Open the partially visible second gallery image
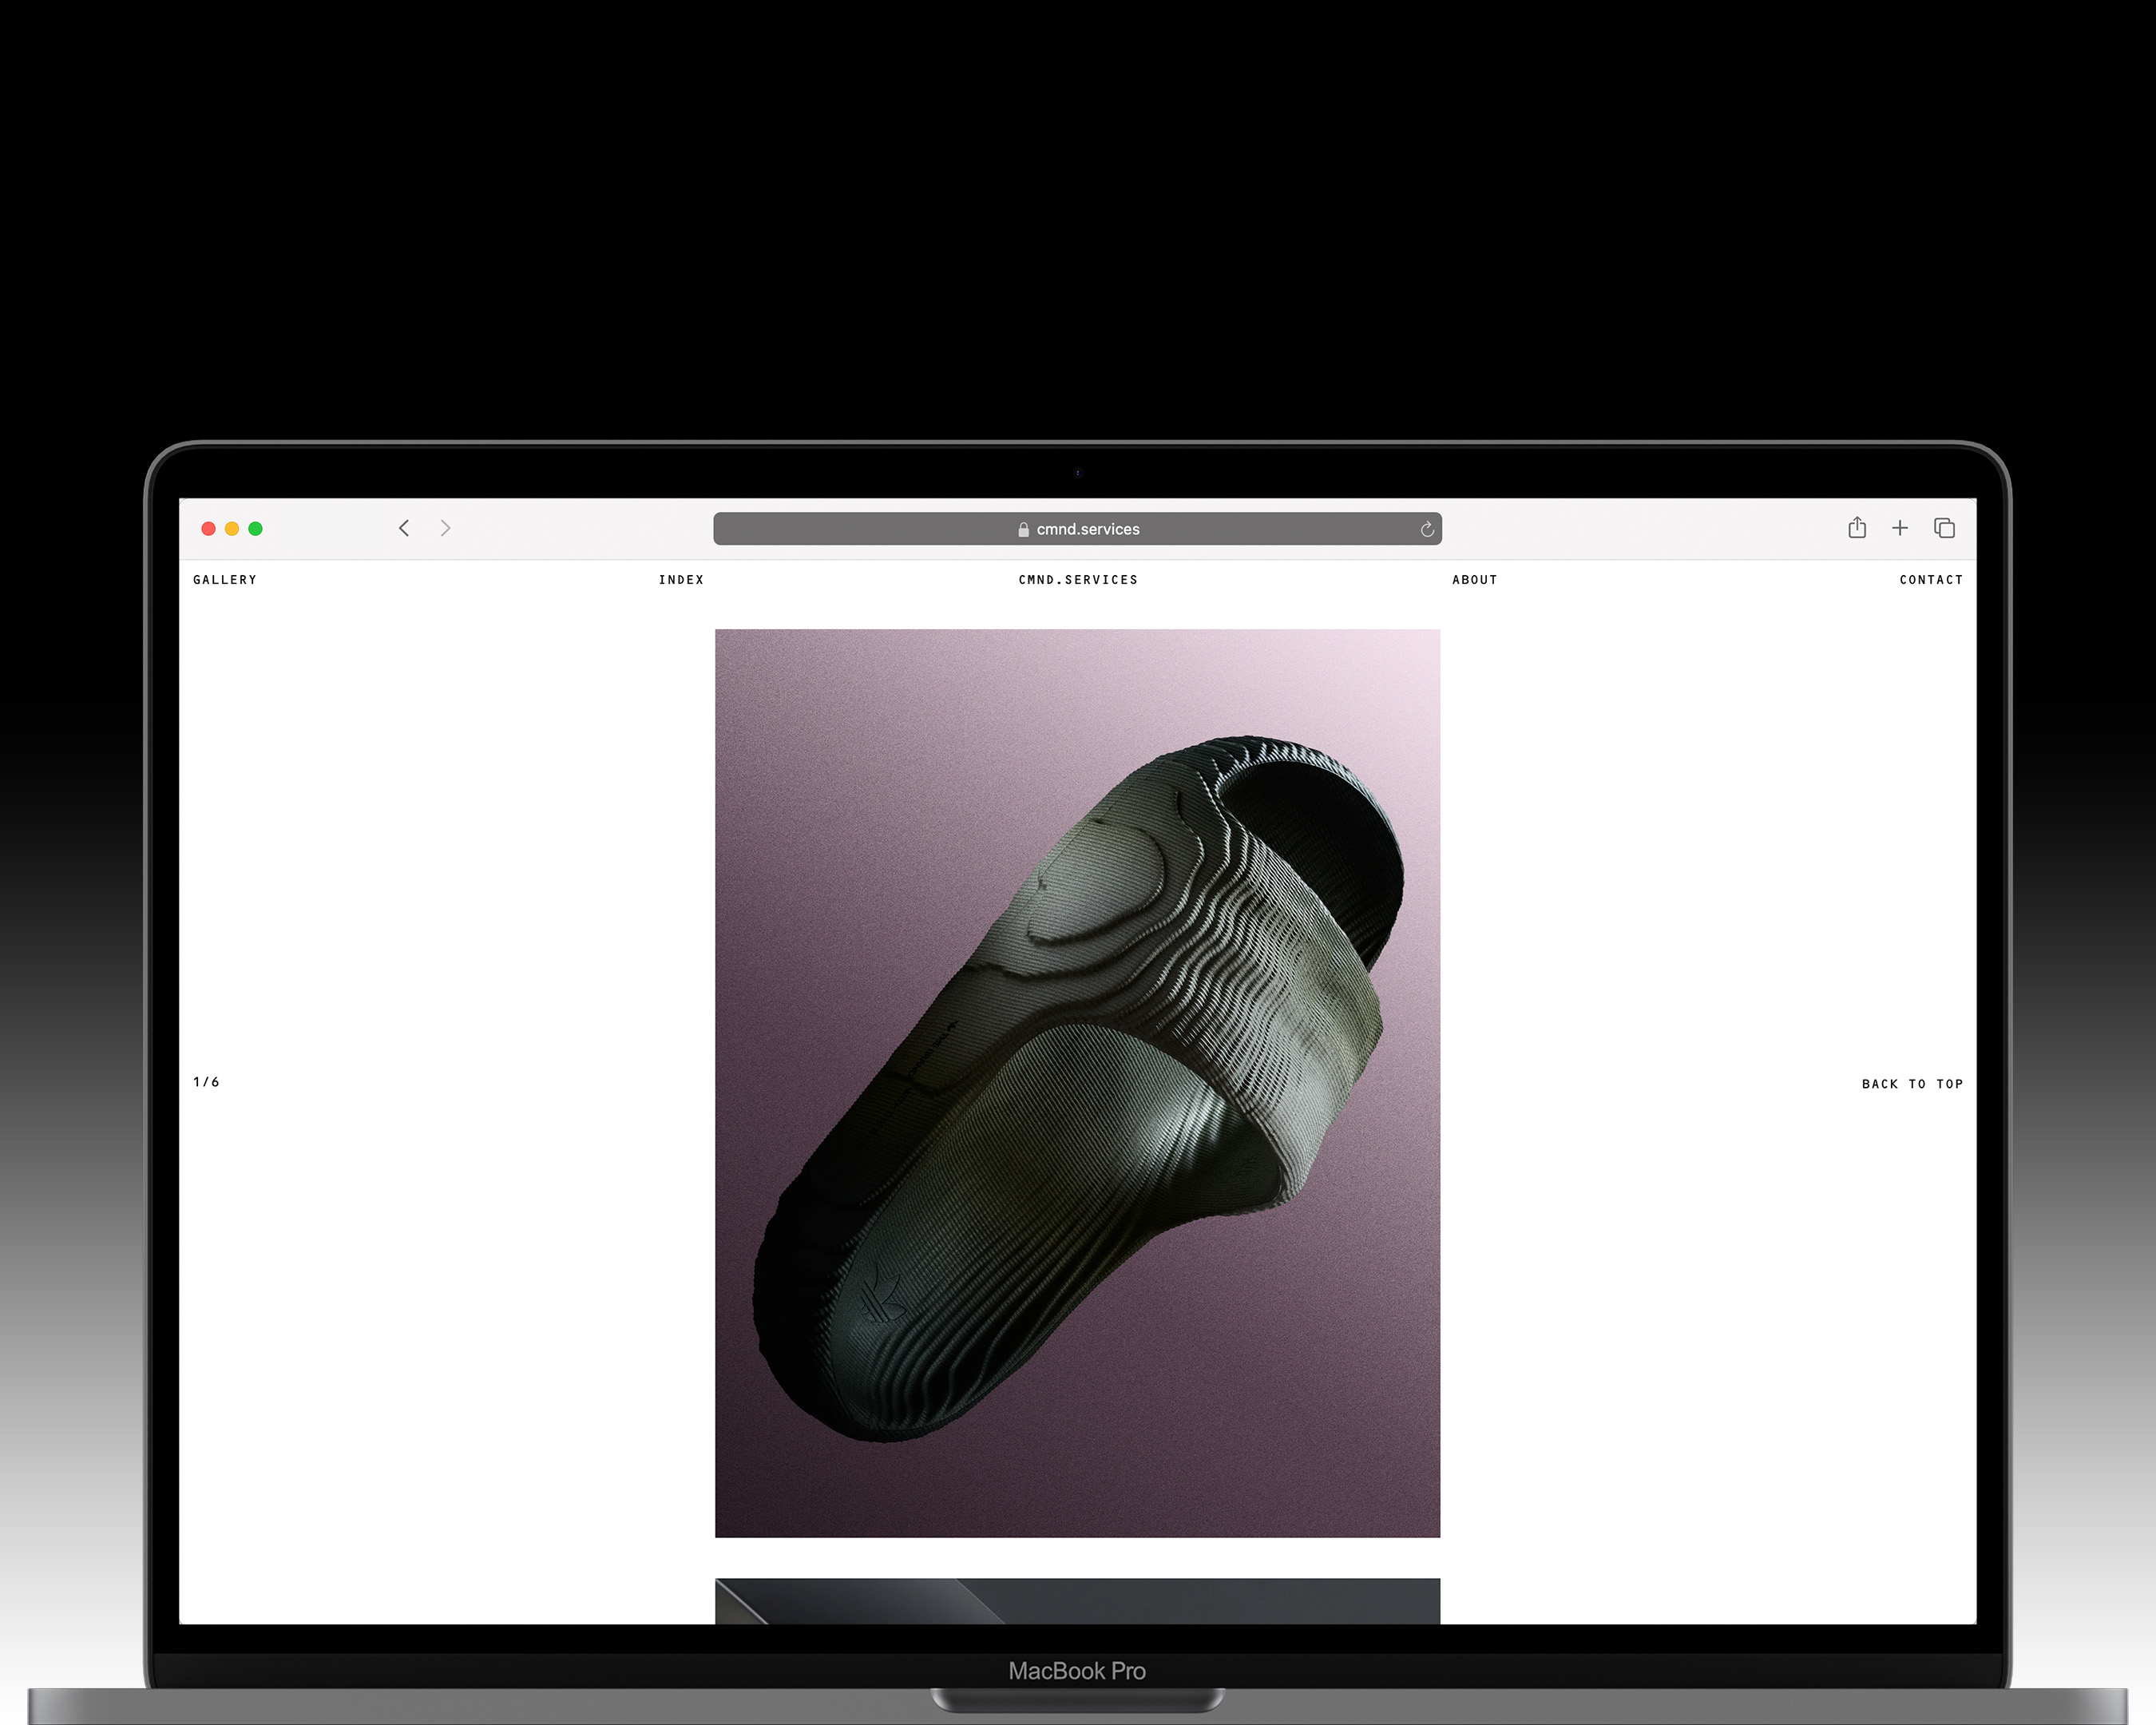 point(1077,1601)
